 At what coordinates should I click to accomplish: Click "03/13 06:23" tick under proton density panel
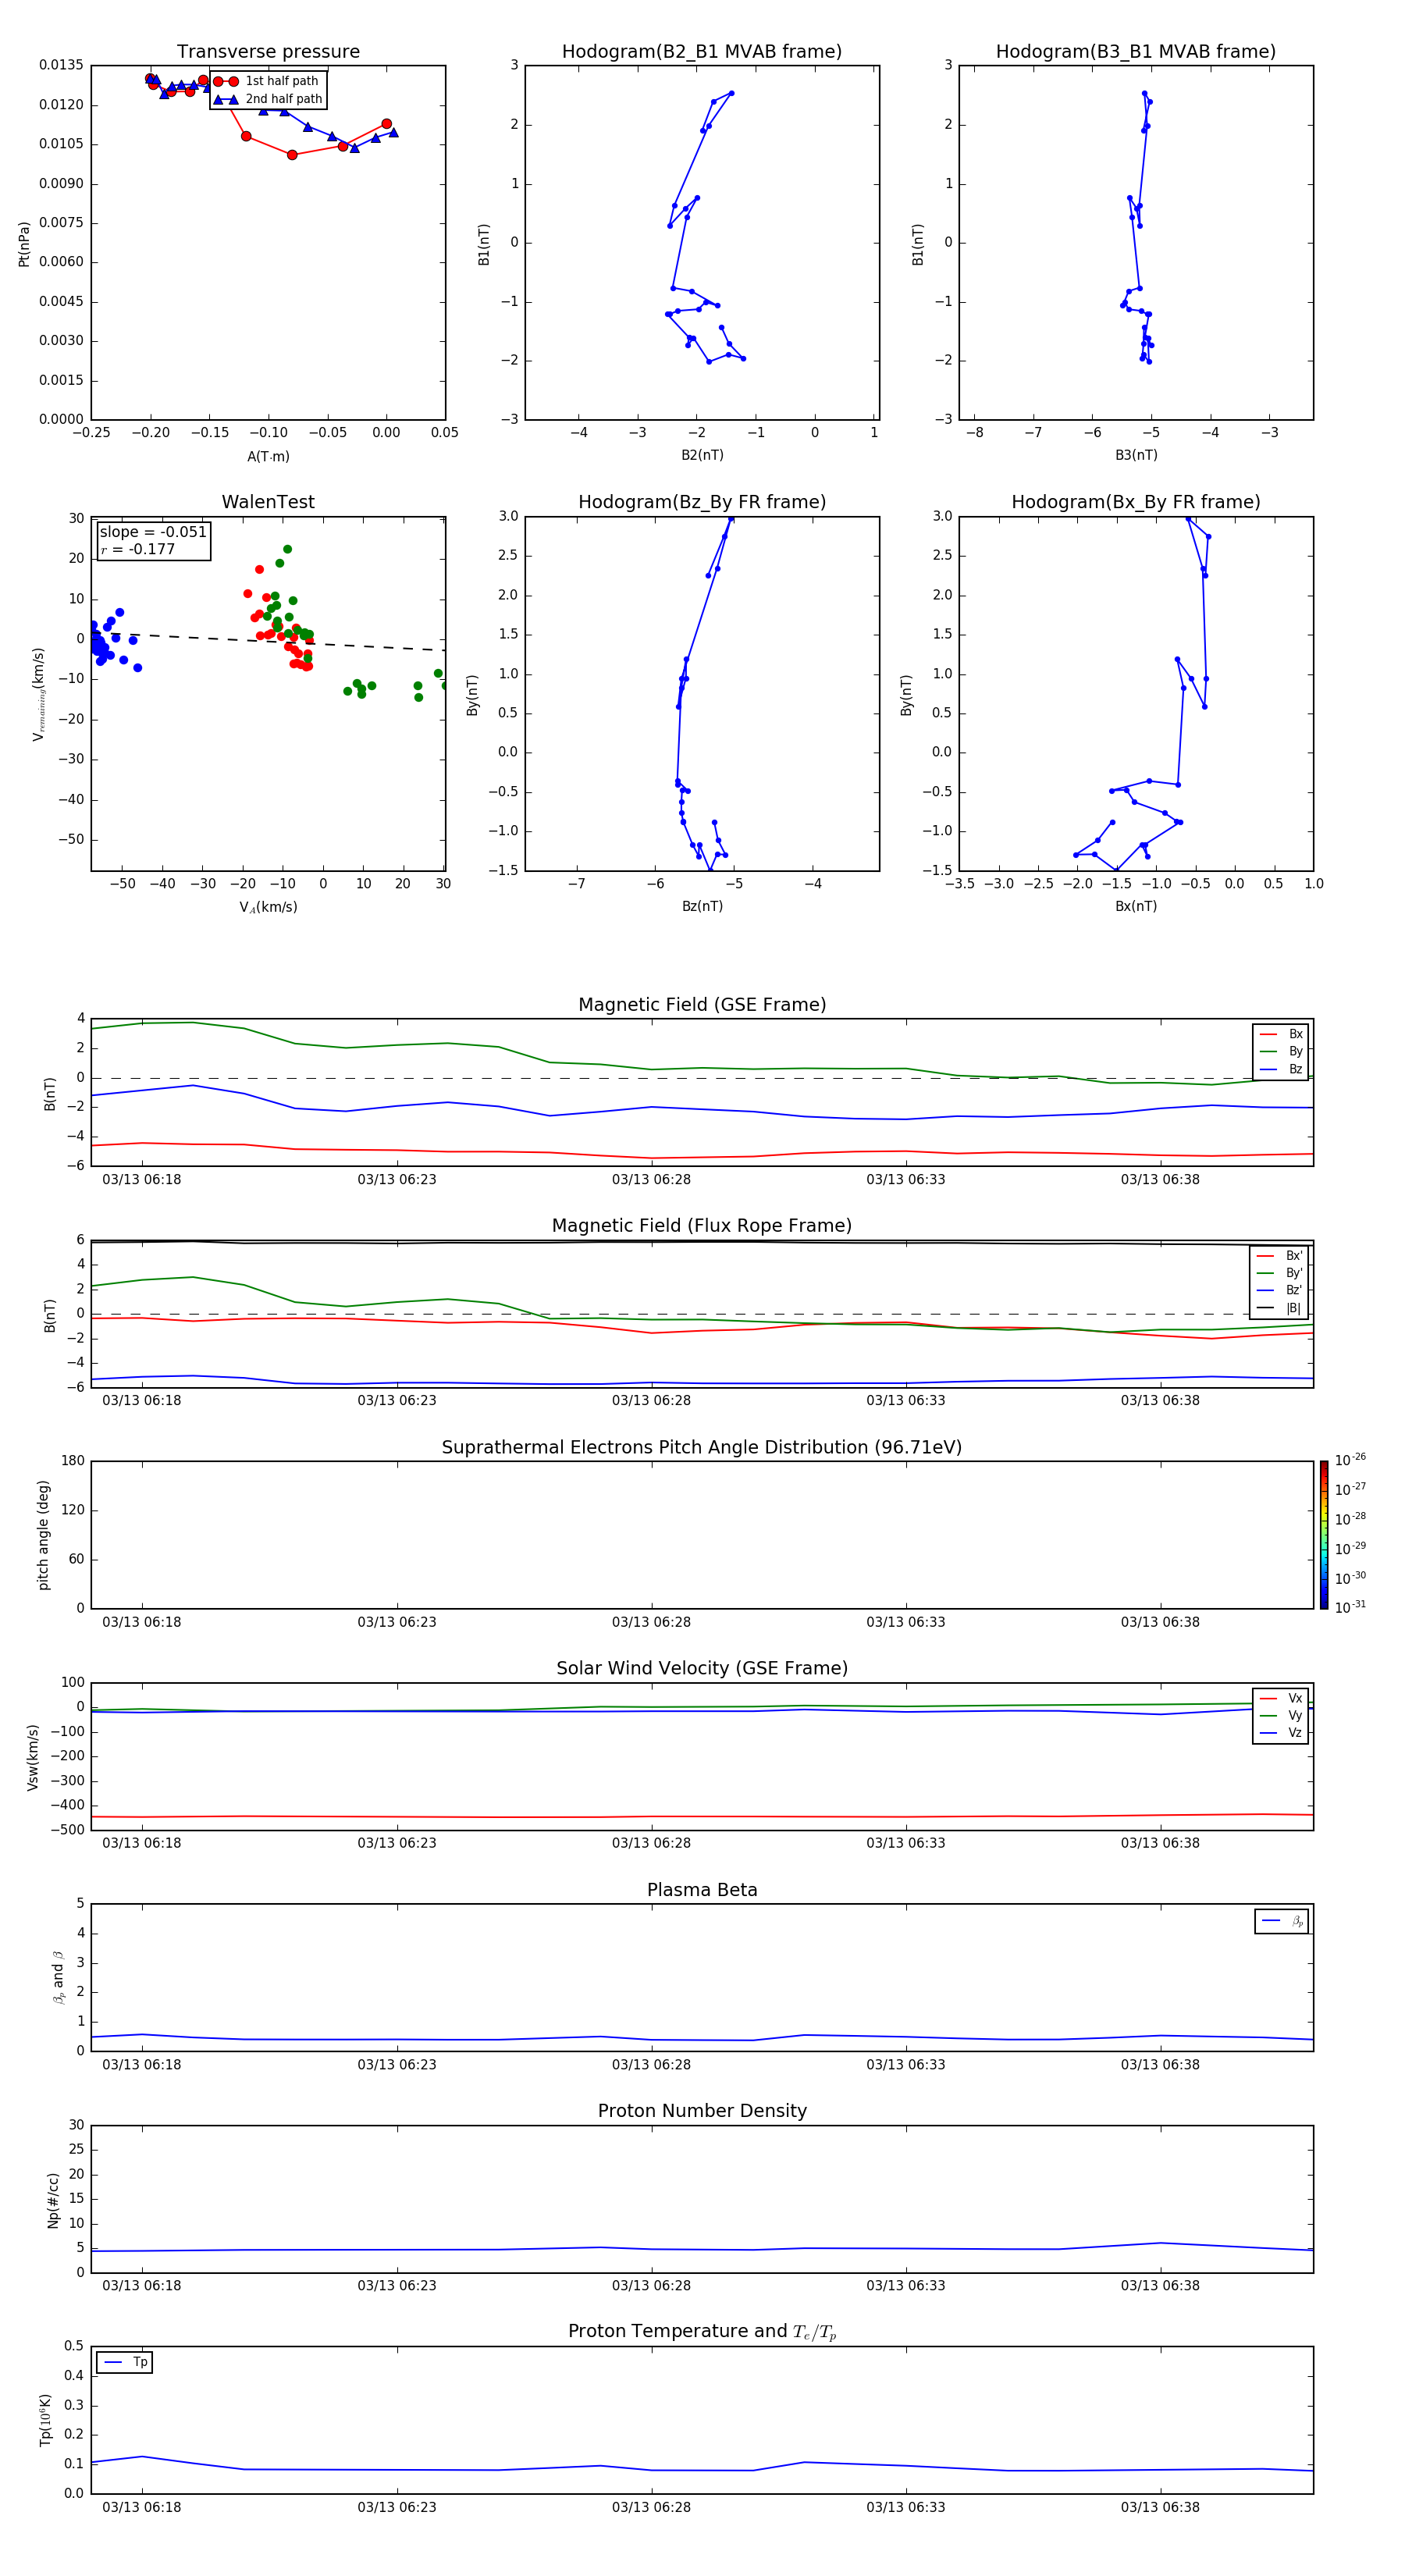tap(397, 2286)
